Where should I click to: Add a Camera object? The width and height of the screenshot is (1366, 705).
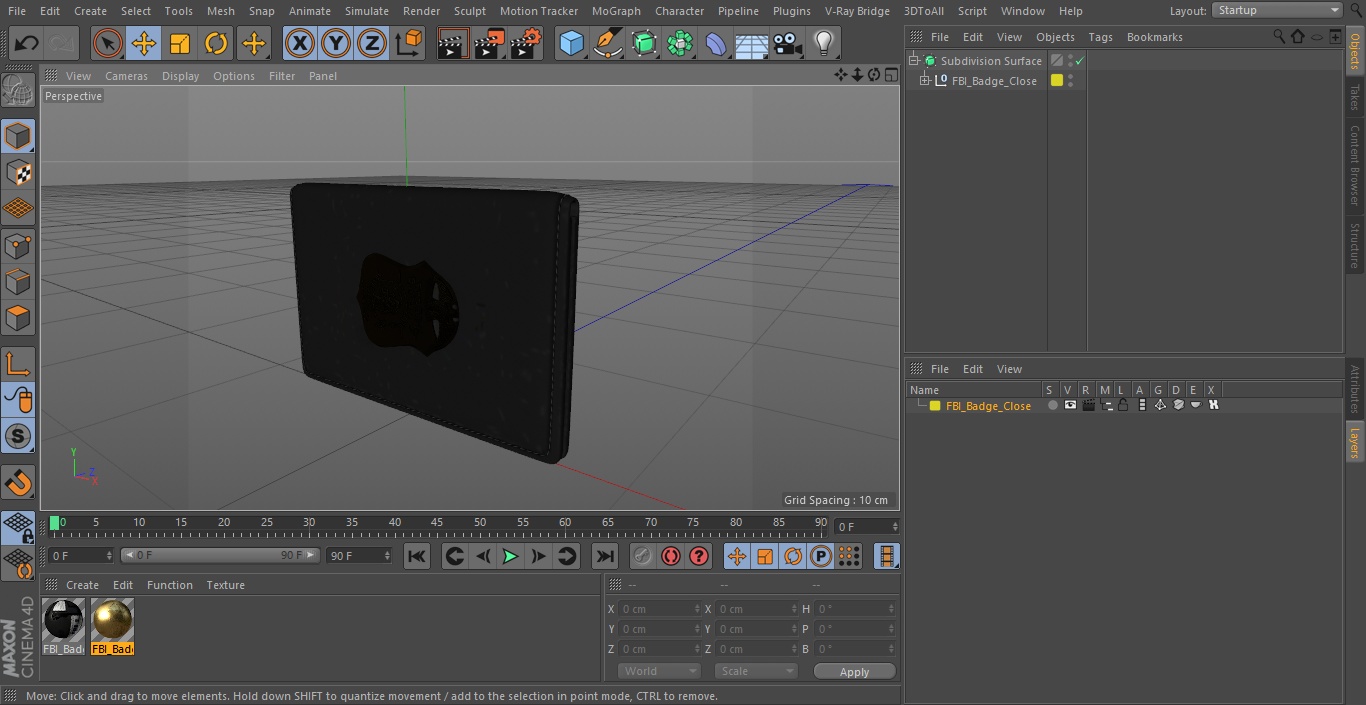(788, 43)
